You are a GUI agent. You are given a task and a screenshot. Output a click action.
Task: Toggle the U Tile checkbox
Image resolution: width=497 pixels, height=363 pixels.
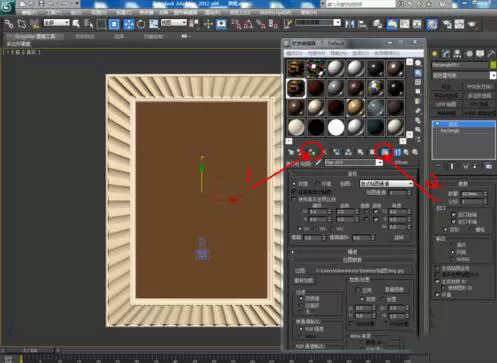376,212
